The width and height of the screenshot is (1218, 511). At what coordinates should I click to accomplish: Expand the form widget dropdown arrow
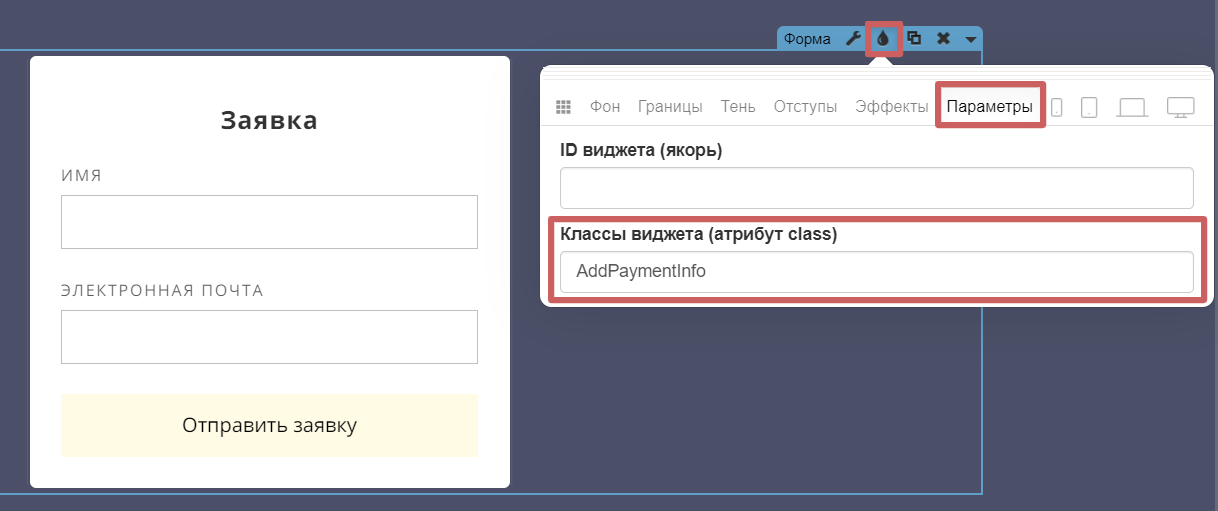[x=970, y=40]
